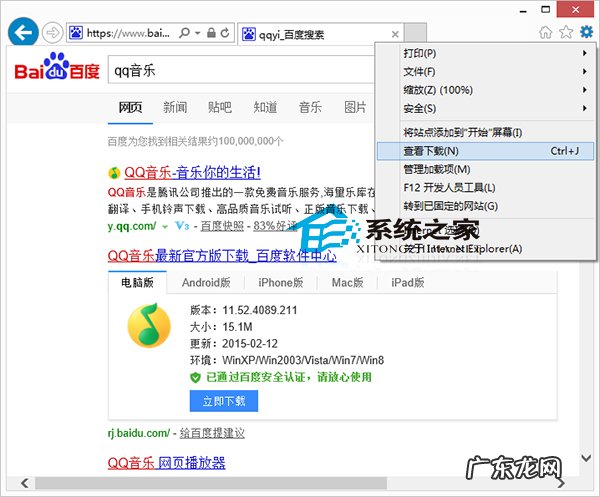
Task: Select the 网页 search tab
Action: pyautogui.click(x=130, y=108)
